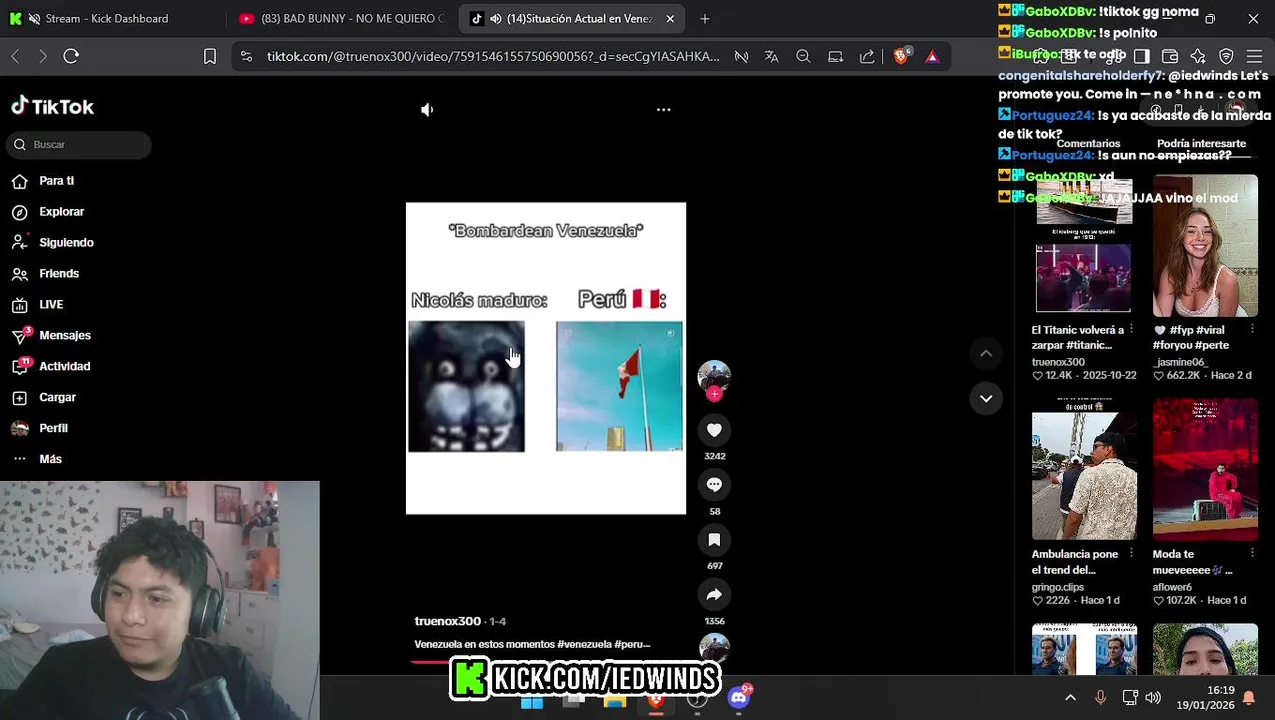The image size is (1275, 720).
Task: Click the #venezuela hashtag in the caption
Action: (584, 645)
